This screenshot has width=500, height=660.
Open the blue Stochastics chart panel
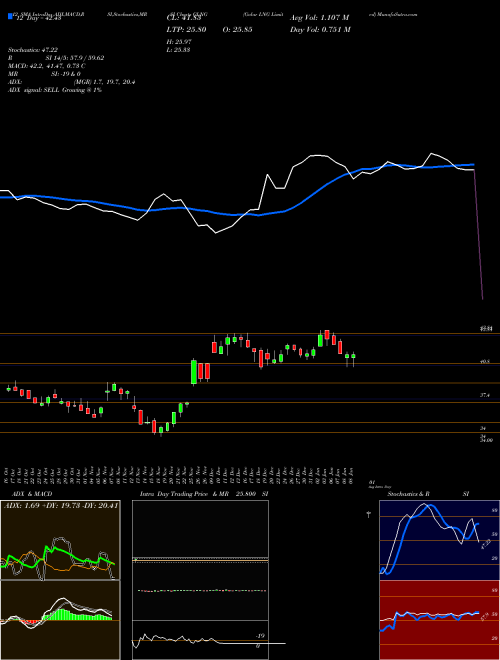coord(439,540)
